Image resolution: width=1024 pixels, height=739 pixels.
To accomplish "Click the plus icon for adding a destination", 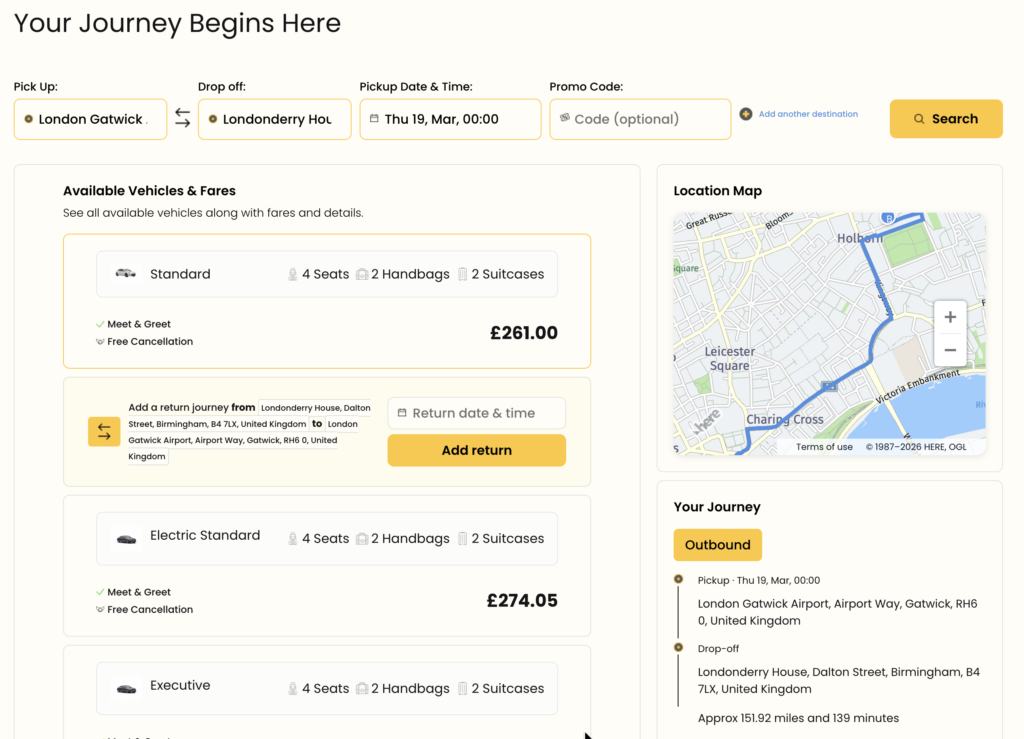I will [x=746, y=114].
